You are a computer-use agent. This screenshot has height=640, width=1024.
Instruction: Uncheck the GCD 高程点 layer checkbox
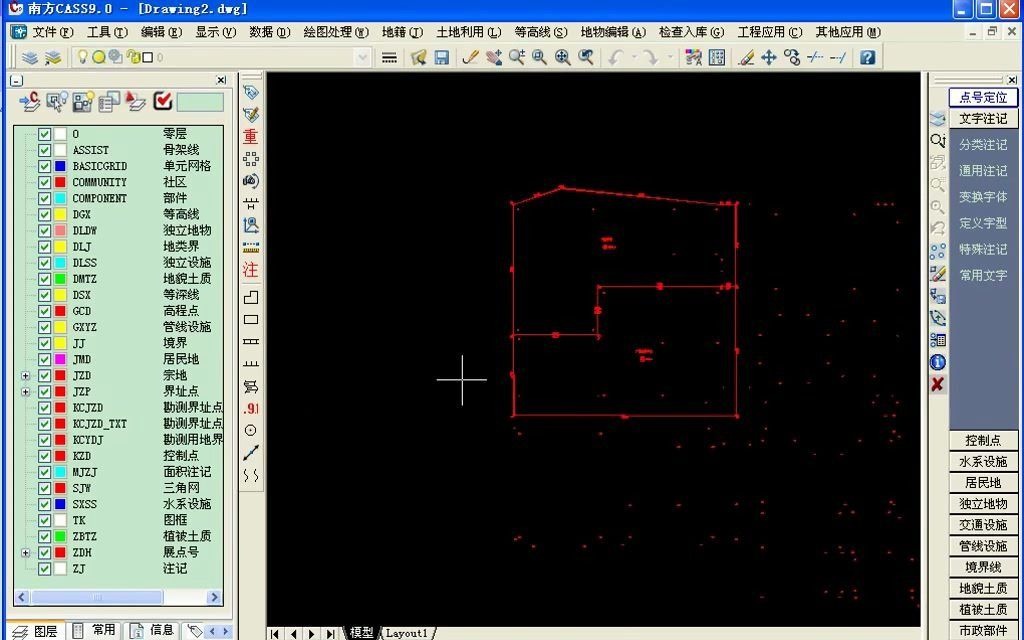45,310
